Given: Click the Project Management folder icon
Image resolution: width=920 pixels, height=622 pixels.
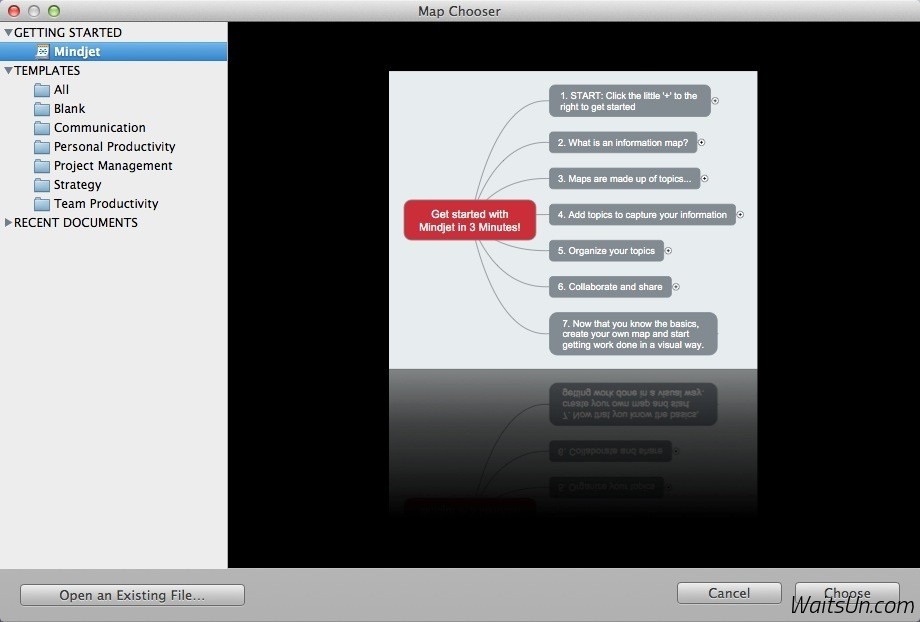Looking at the screenshot, I should pos(42,166).
